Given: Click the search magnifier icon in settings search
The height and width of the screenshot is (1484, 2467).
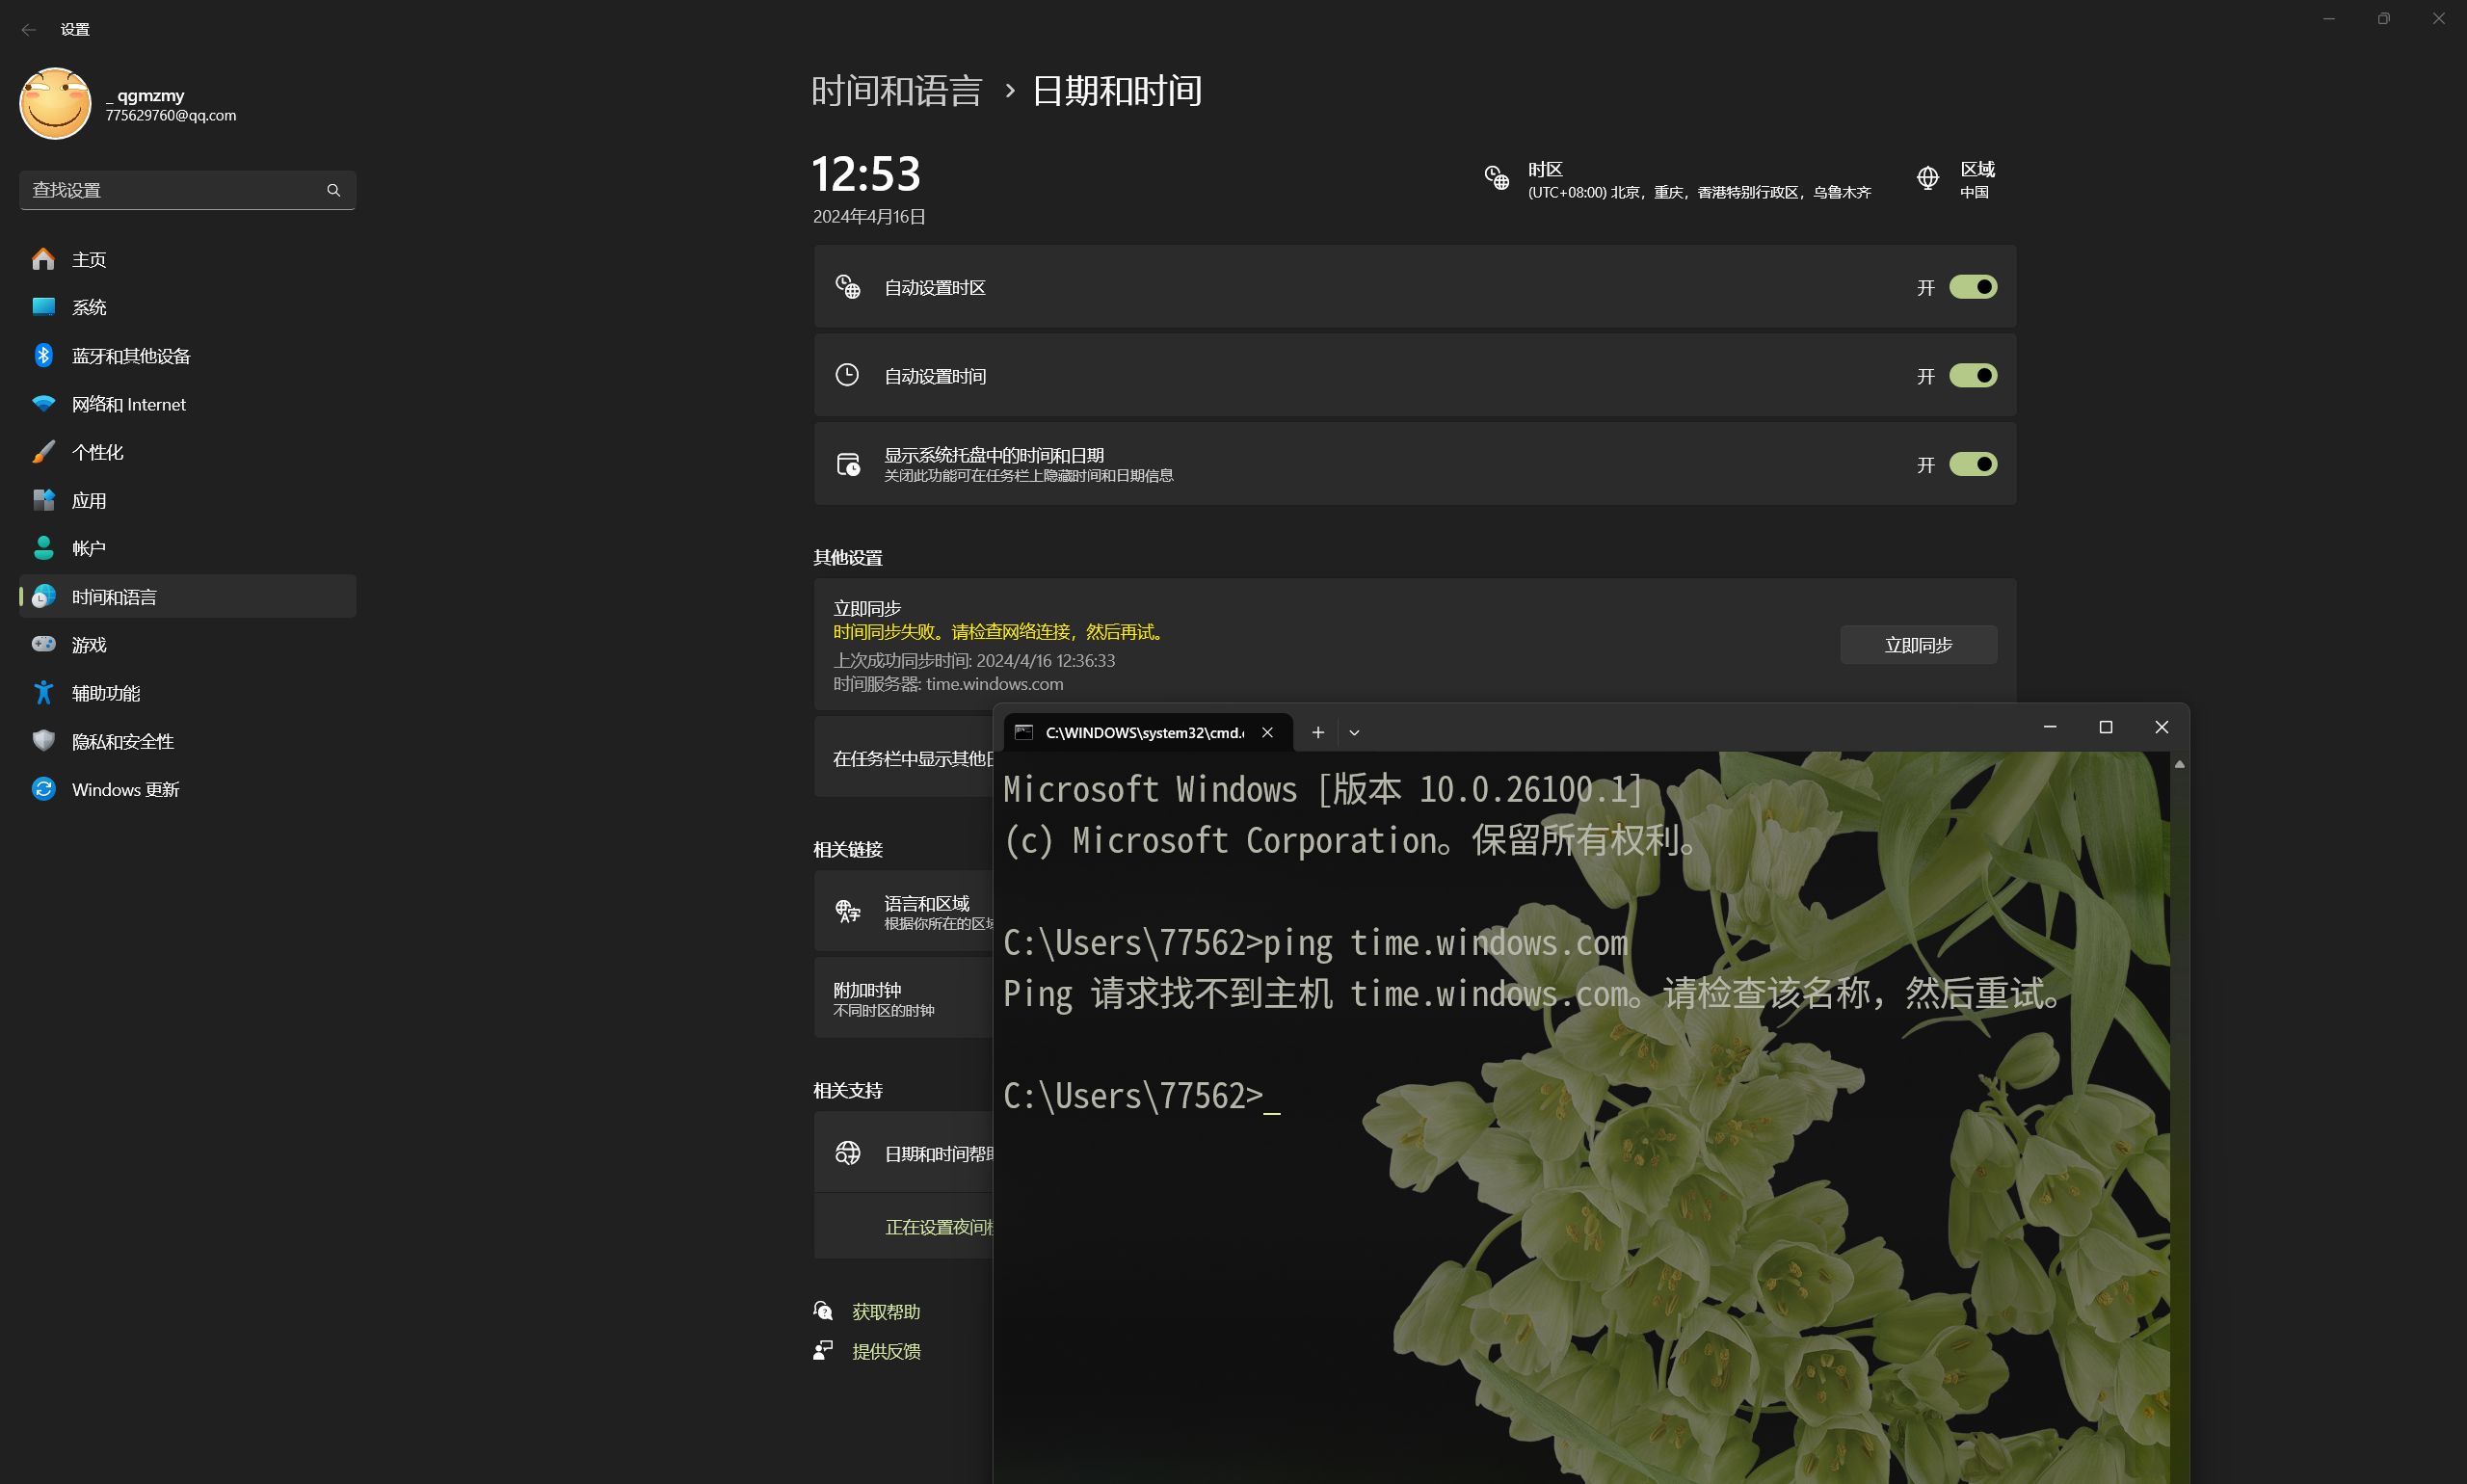Looking at the screenshot, I should pos(334,190).
